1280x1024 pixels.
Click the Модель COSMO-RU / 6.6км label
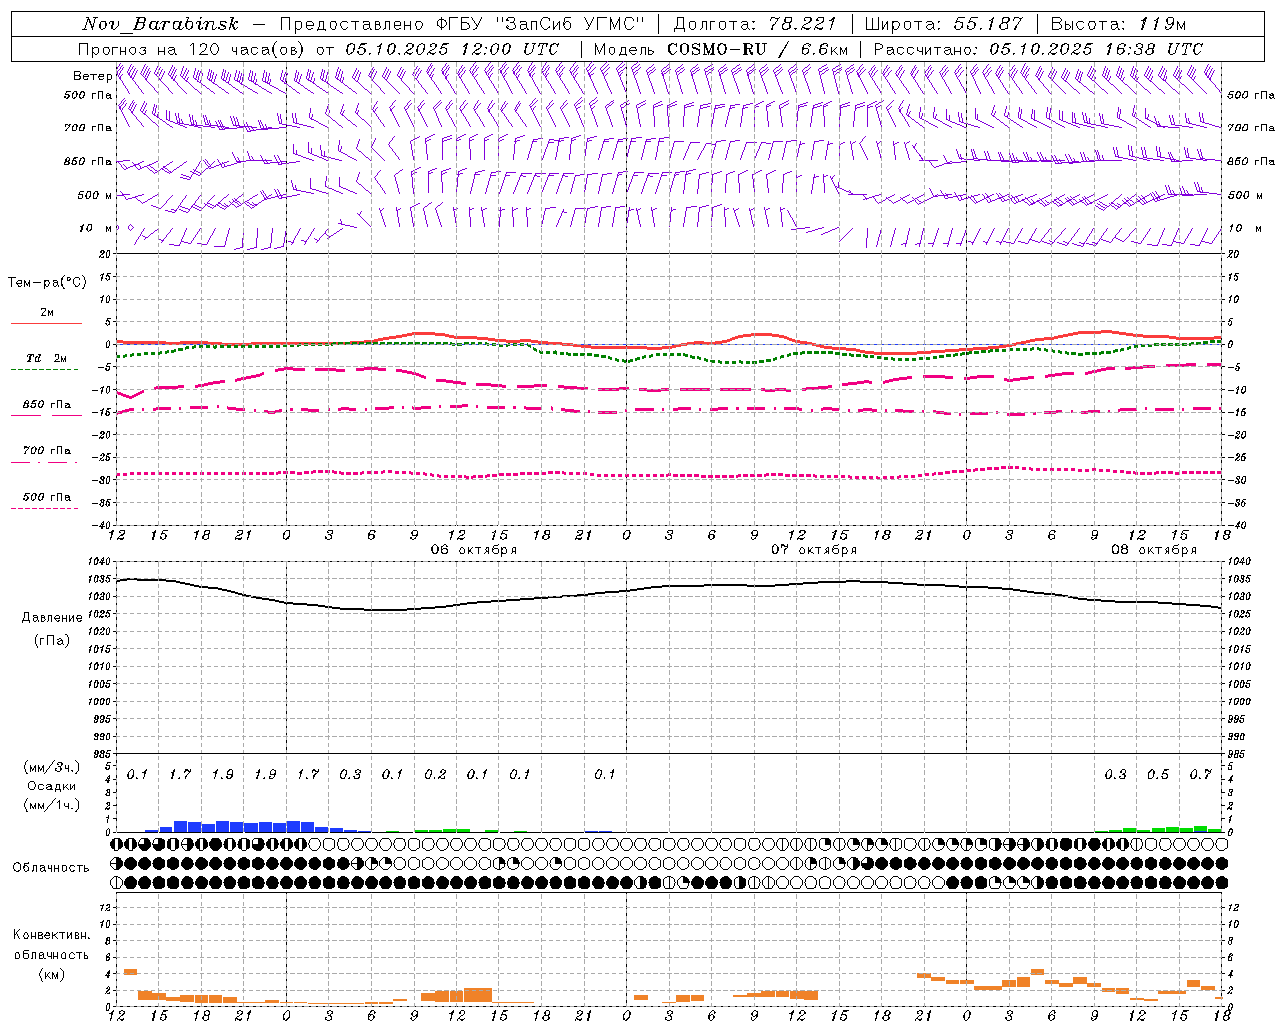click(x=721, y=49)
